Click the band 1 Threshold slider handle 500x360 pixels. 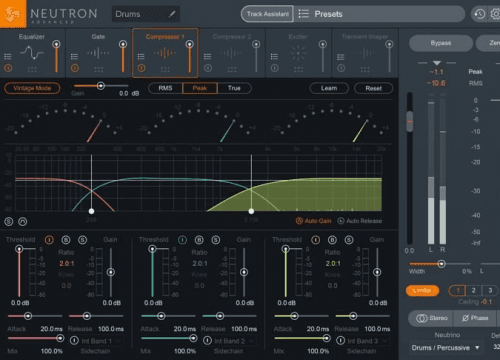click(x=19, y=249)
